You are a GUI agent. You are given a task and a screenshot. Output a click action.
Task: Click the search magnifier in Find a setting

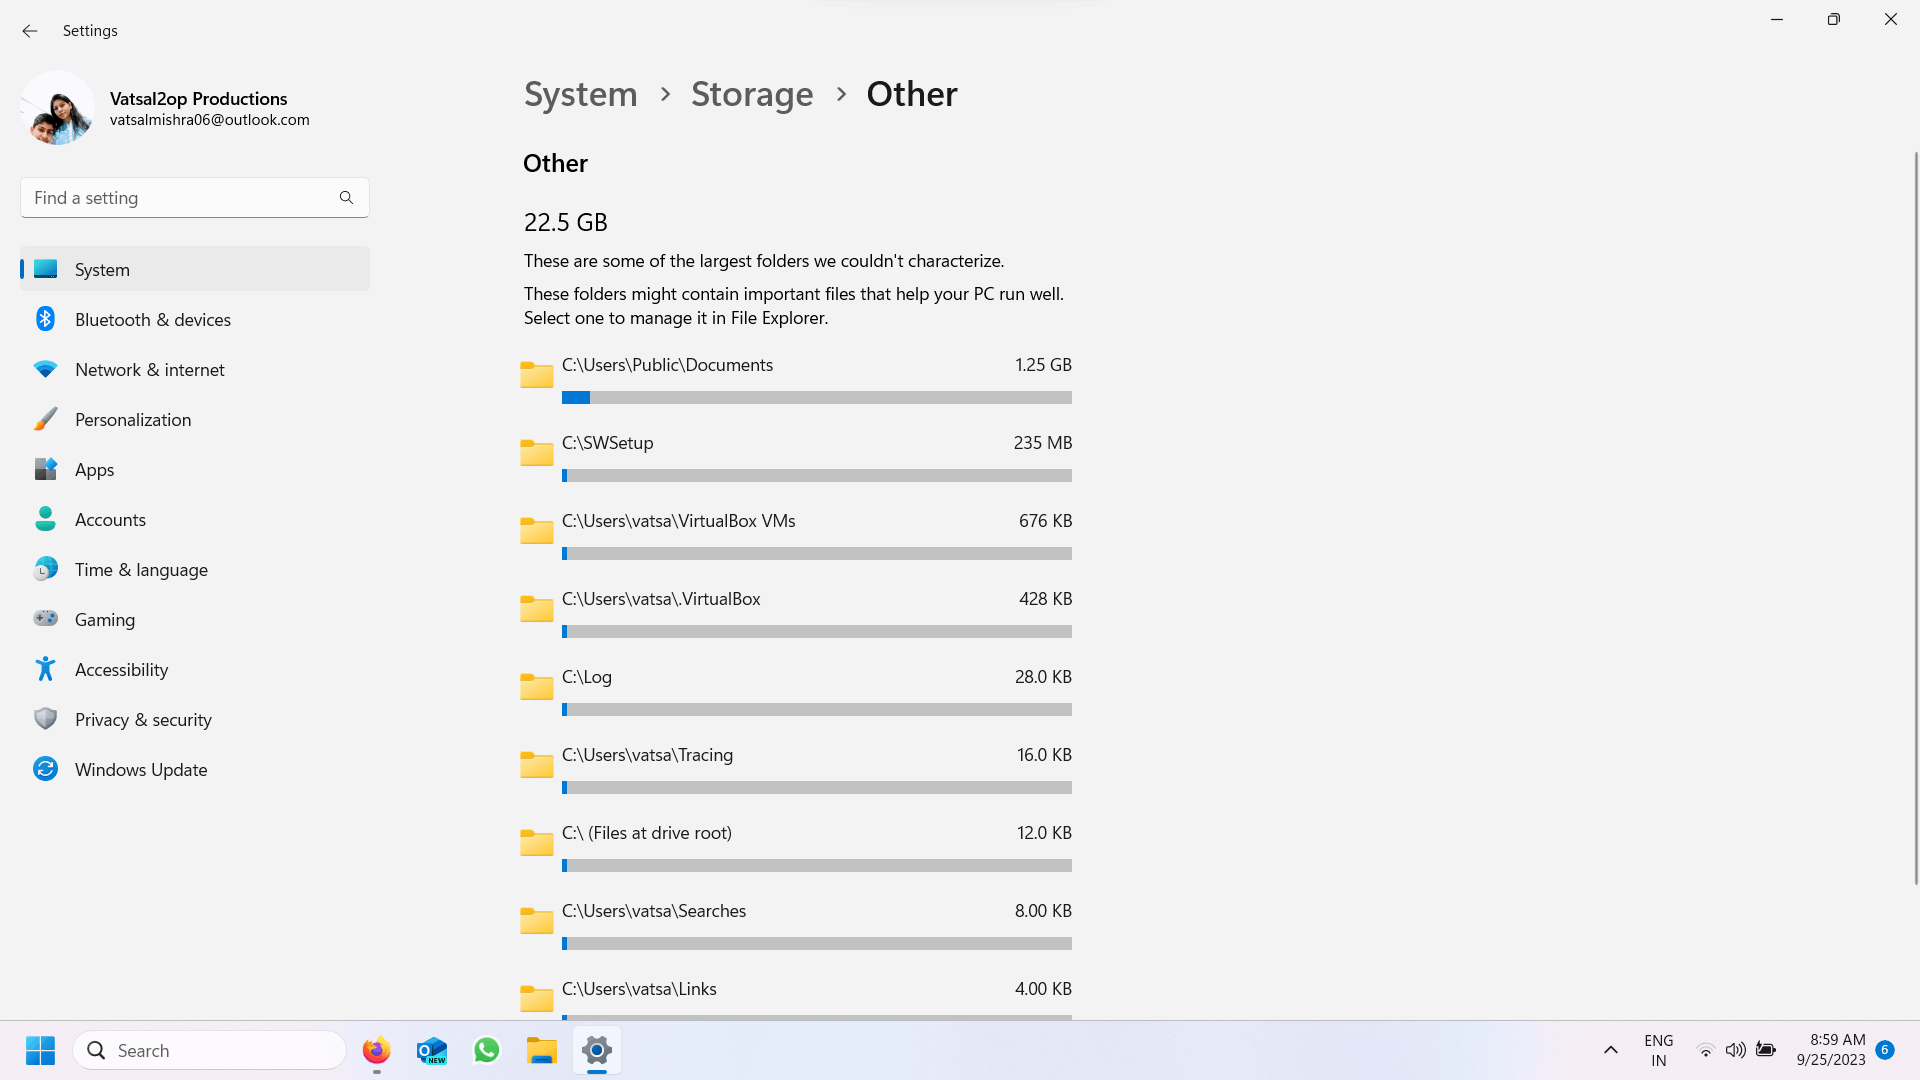click(x=346, y=198)
